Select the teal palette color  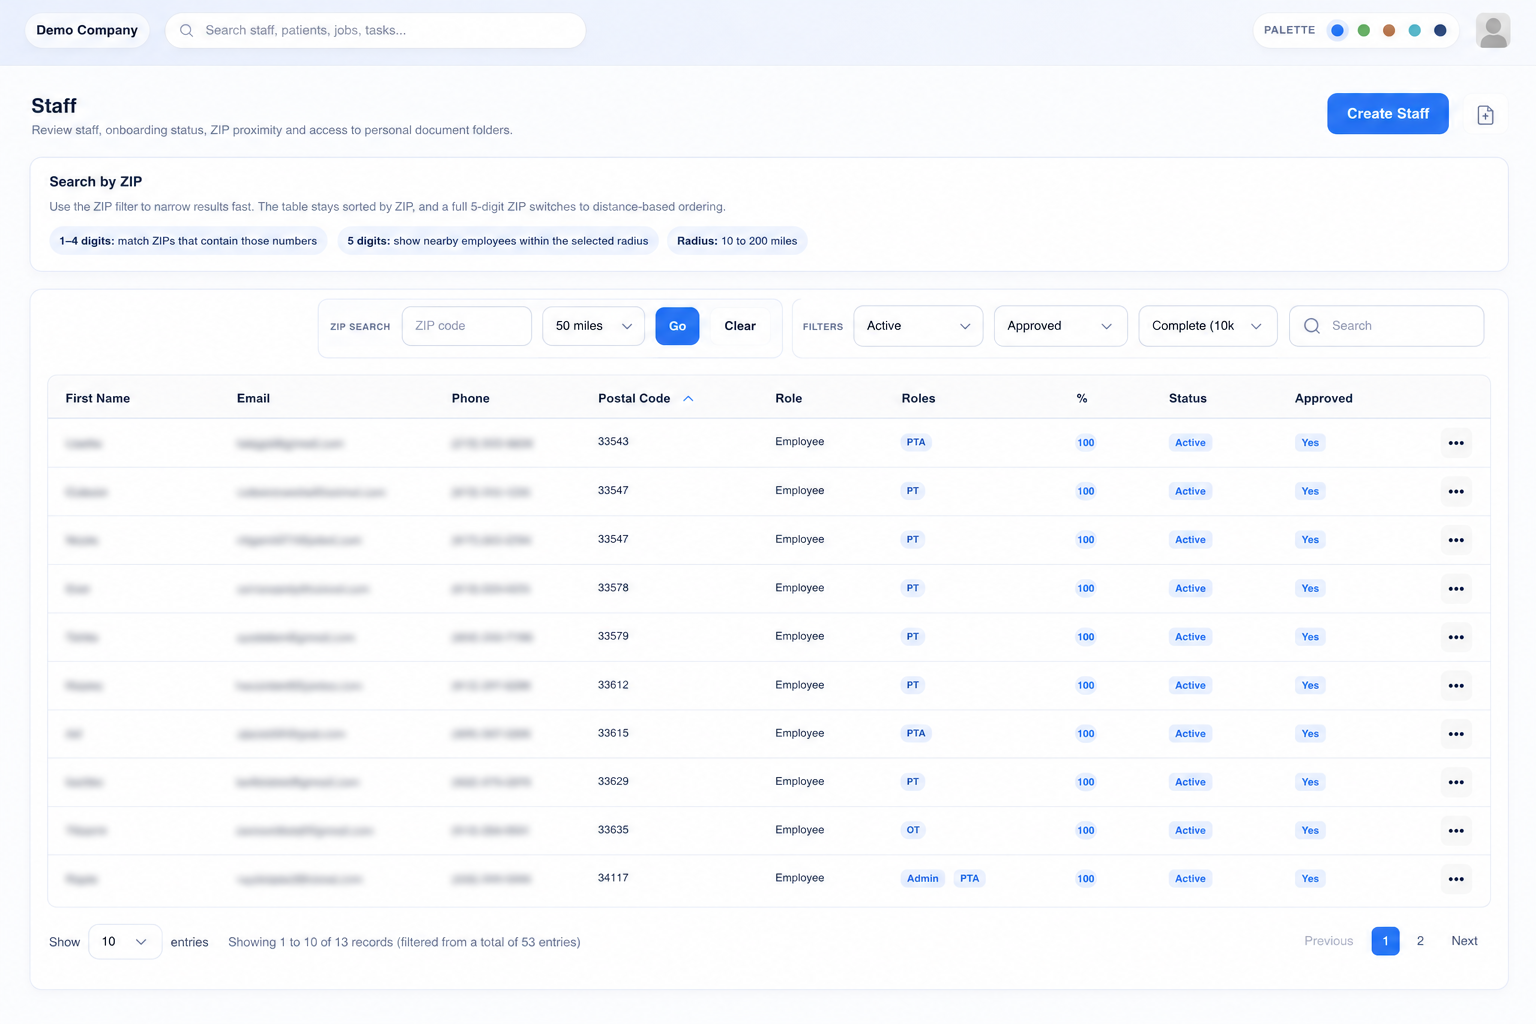pos(1414,30)
